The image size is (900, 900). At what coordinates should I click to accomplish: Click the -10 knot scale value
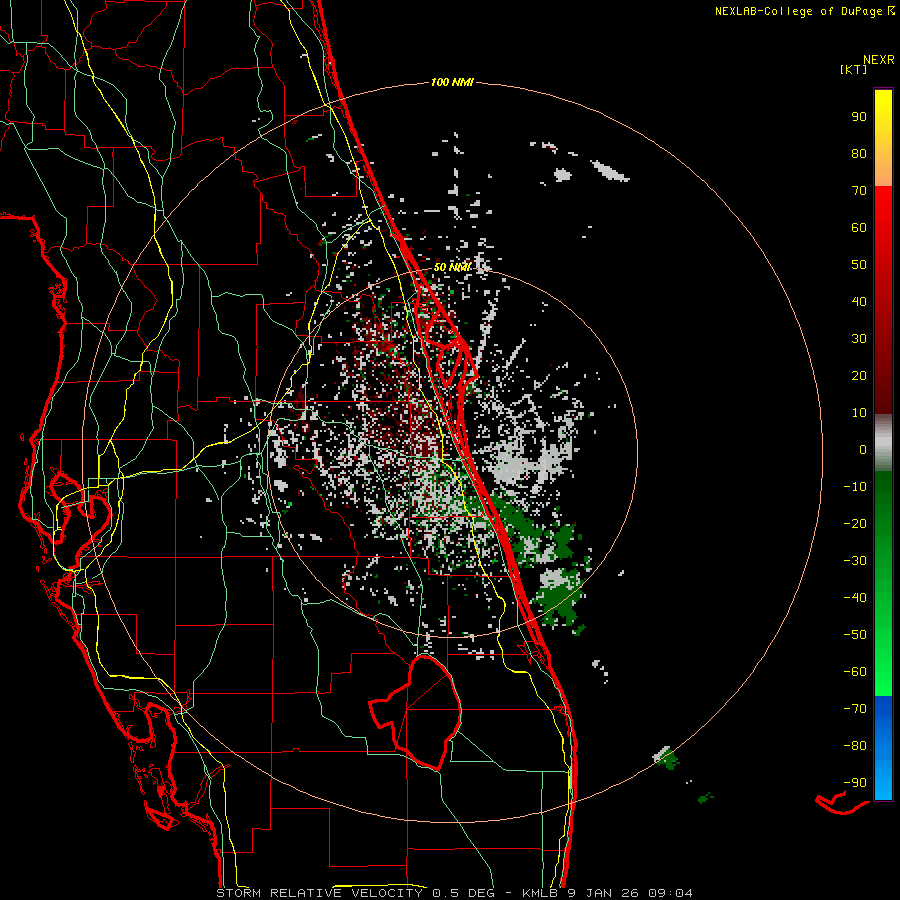[x=855, y=487]
